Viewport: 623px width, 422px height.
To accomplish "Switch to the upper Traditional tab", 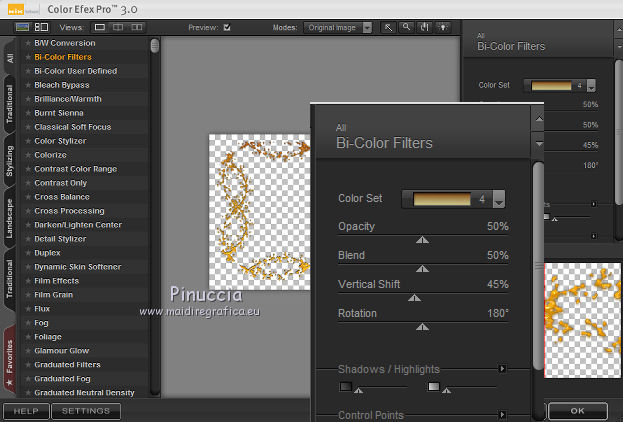I will pos(10,104).
